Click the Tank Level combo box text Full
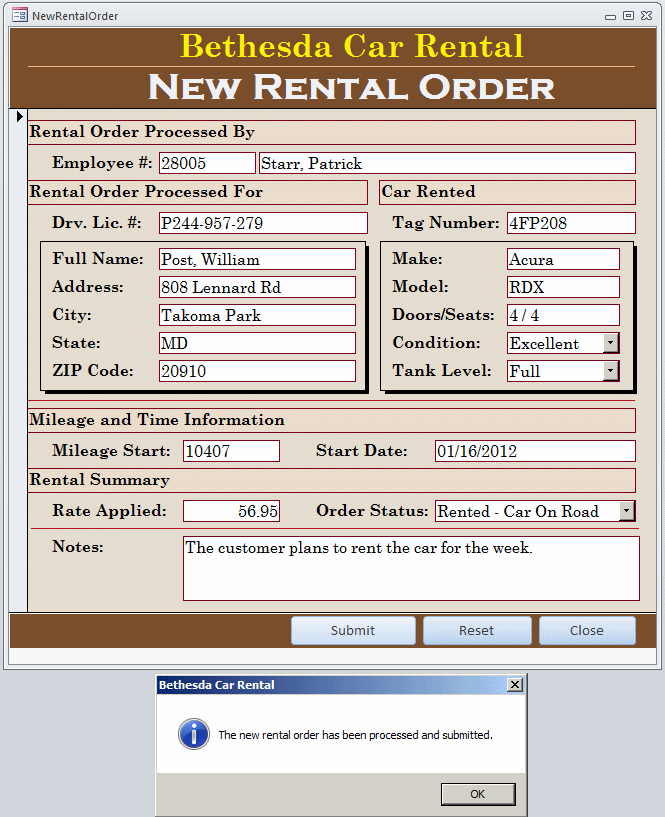 (x=525, y=371)
